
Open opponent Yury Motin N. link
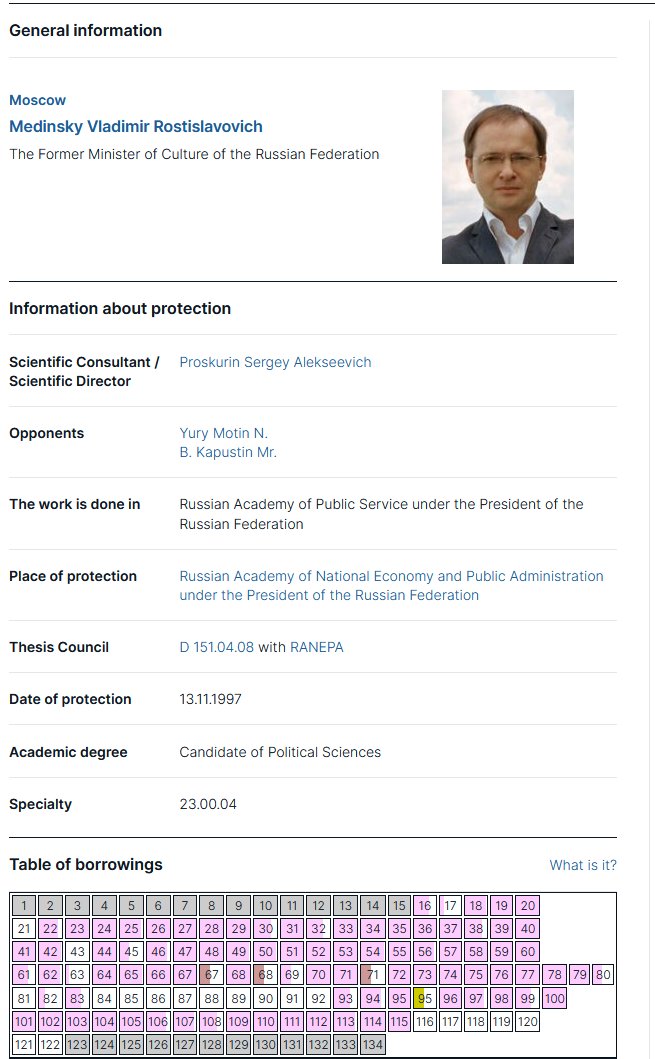(224, 433)
